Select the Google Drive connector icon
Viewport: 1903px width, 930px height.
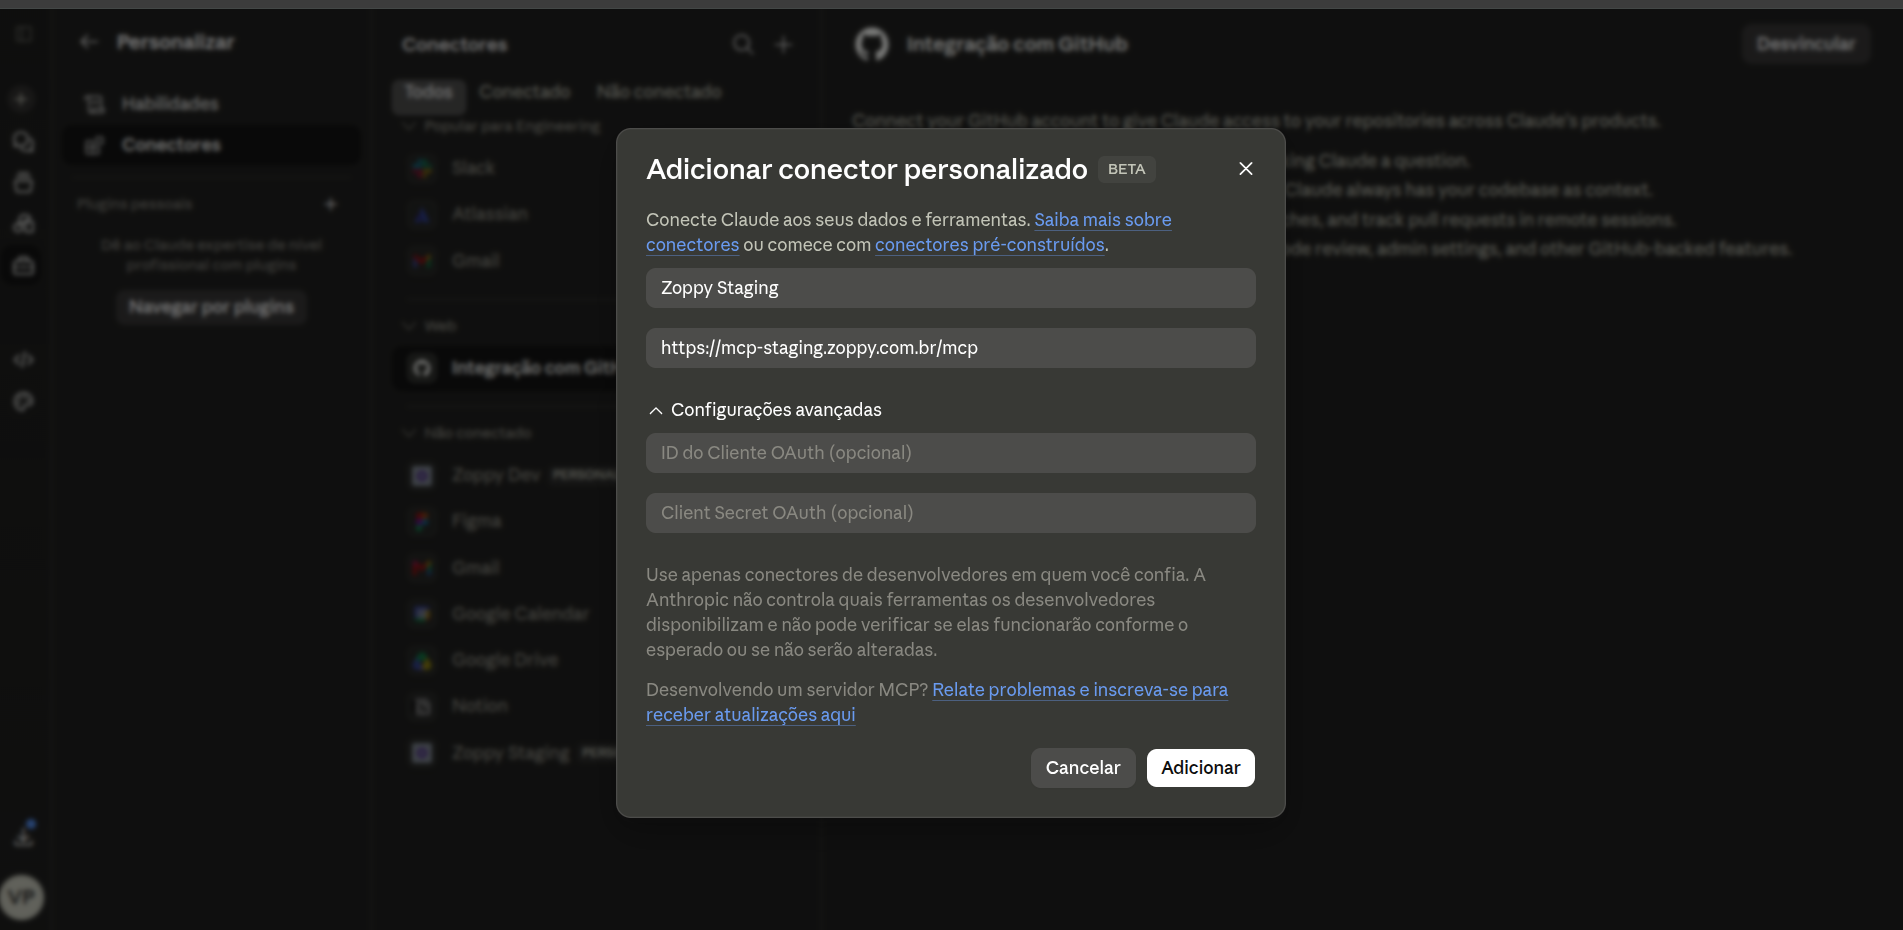(423, 660)
